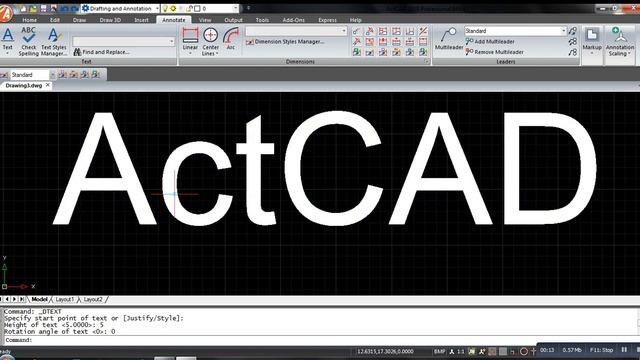
Task: Pause the screen recorder
Action: pyautogui.click(x=624, y=350)
